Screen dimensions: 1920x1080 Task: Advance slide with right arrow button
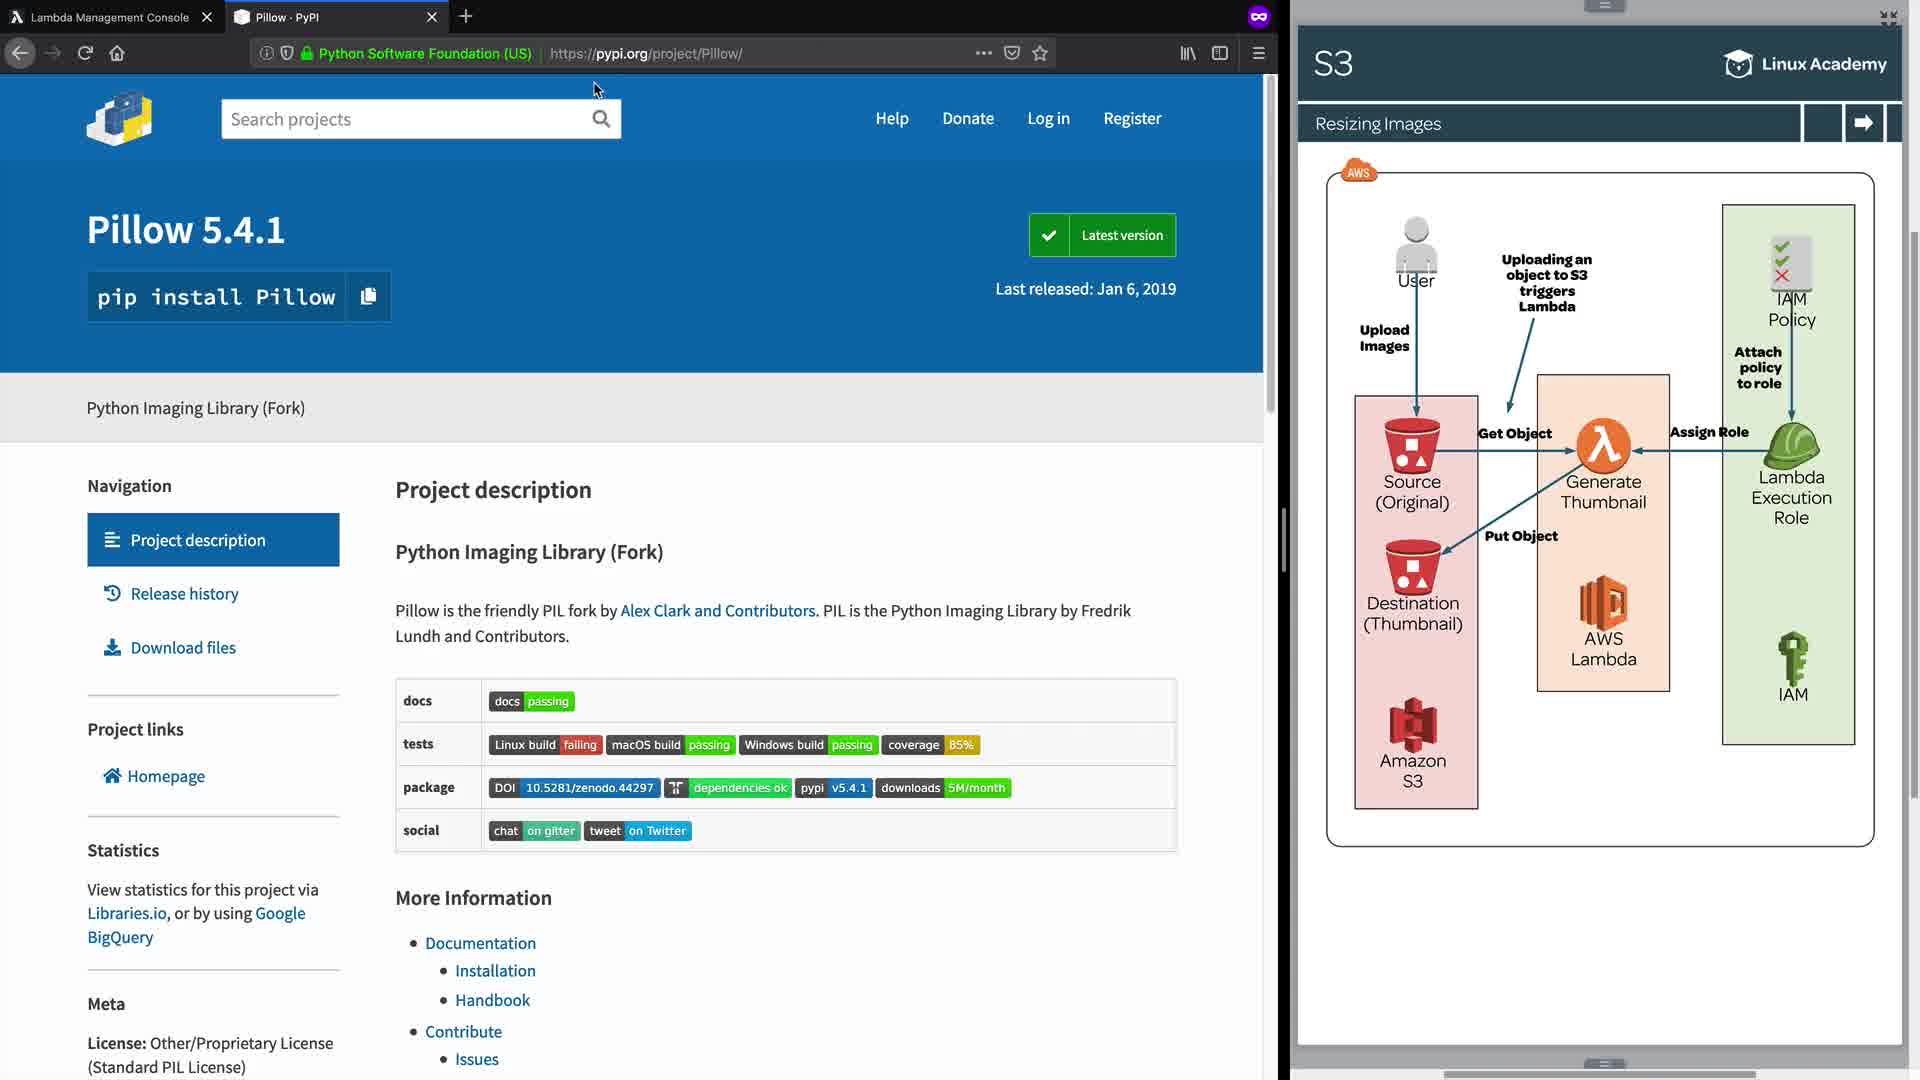coord(1863,123)
